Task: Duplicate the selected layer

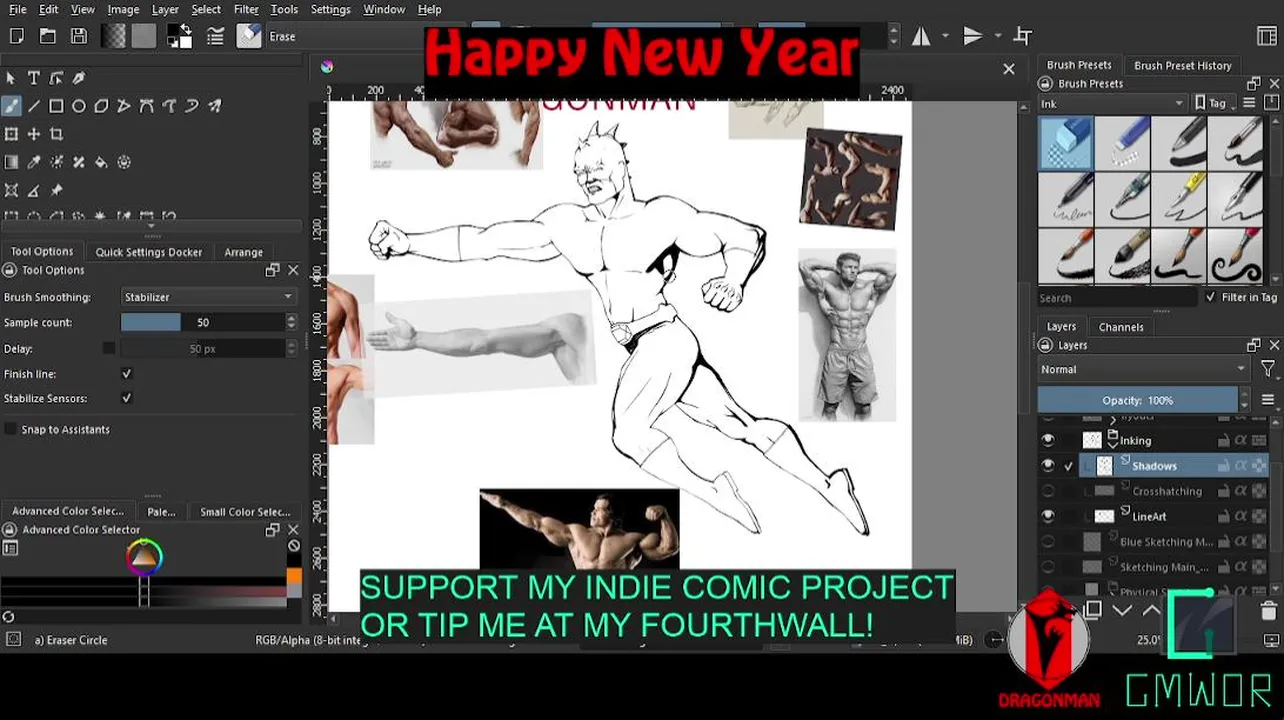Action: click(x=1093, y=609)
